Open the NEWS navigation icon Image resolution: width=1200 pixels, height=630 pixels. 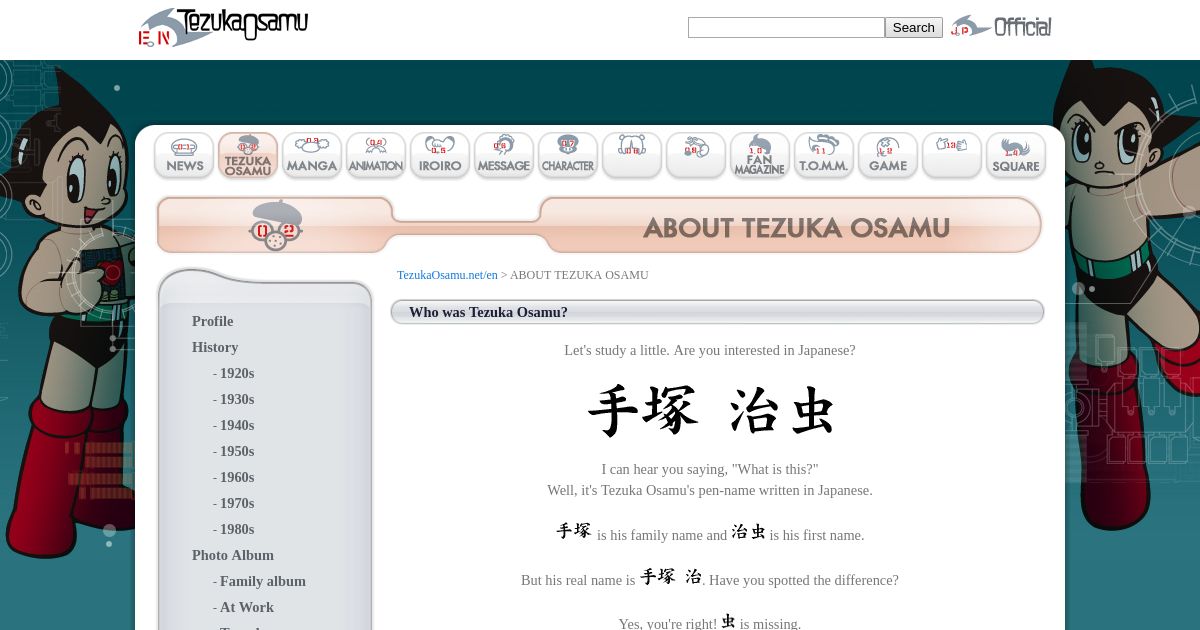tap(184, 156)
